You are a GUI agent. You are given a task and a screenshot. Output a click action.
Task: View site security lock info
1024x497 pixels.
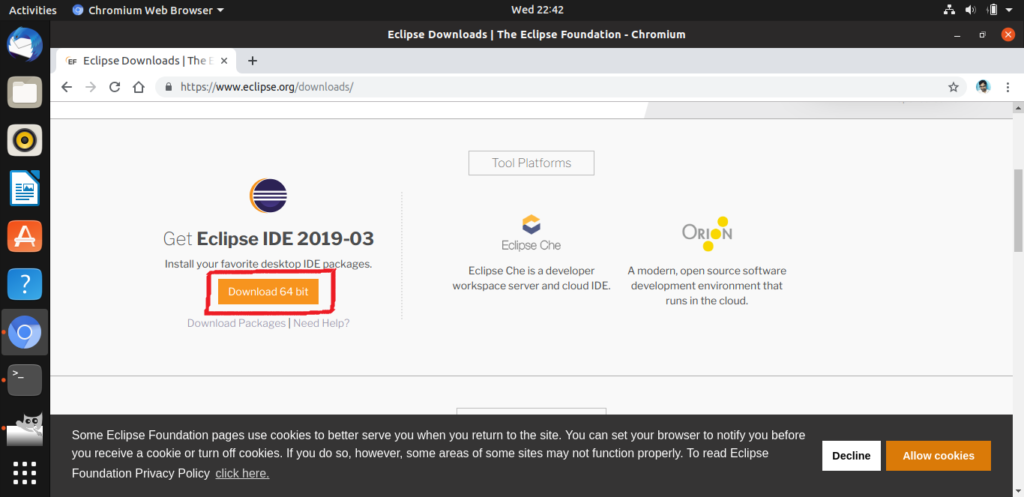pos(168,87)
